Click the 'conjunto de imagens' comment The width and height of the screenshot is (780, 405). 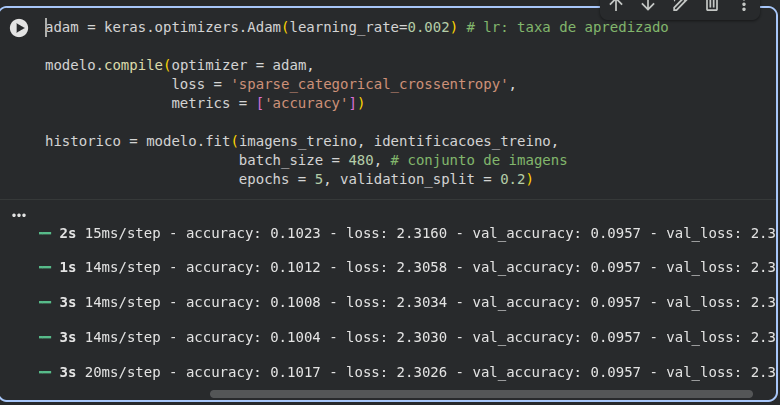[x=483, y=160]
